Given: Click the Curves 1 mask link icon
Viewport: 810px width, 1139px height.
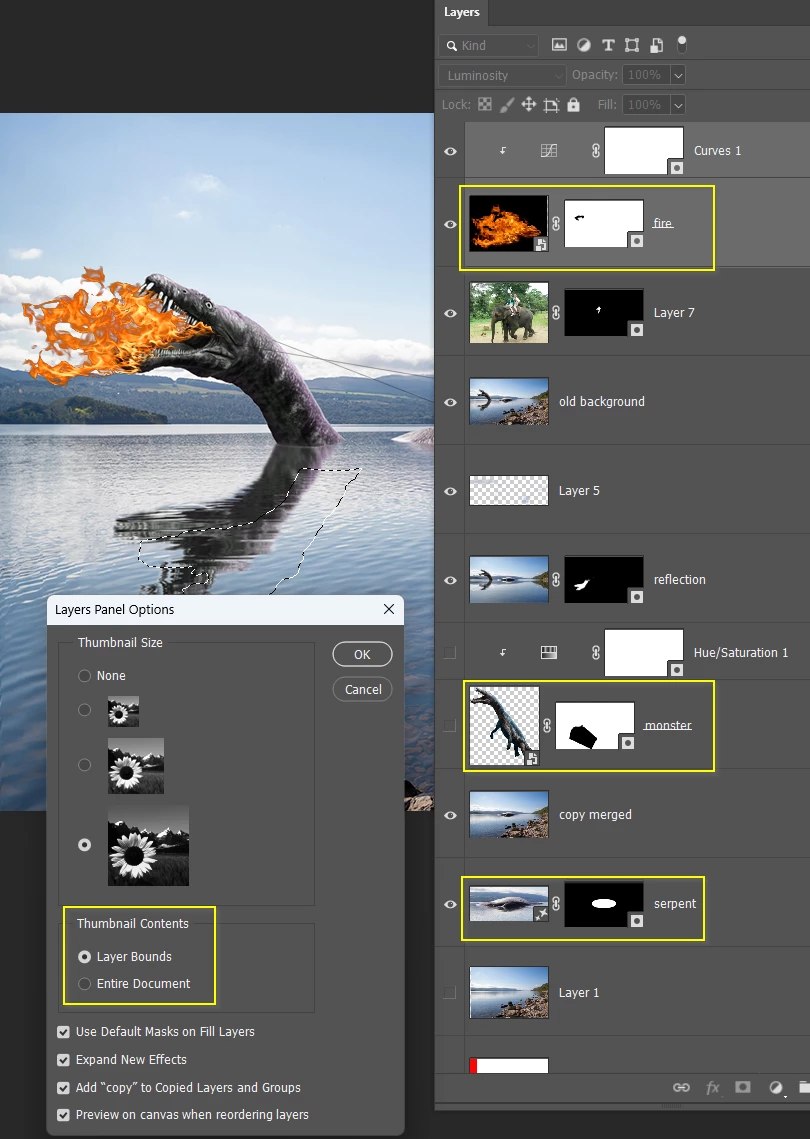Looking at the screenshot, I should tap(596, 150).
